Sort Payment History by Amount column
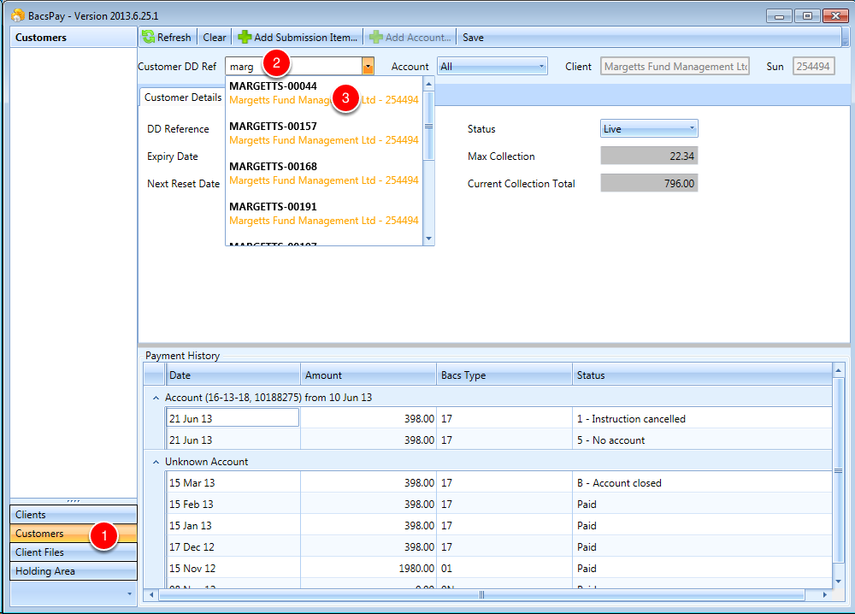Image resolution: width=855 pixels, height=614 pixels. [x=368, y=375]
